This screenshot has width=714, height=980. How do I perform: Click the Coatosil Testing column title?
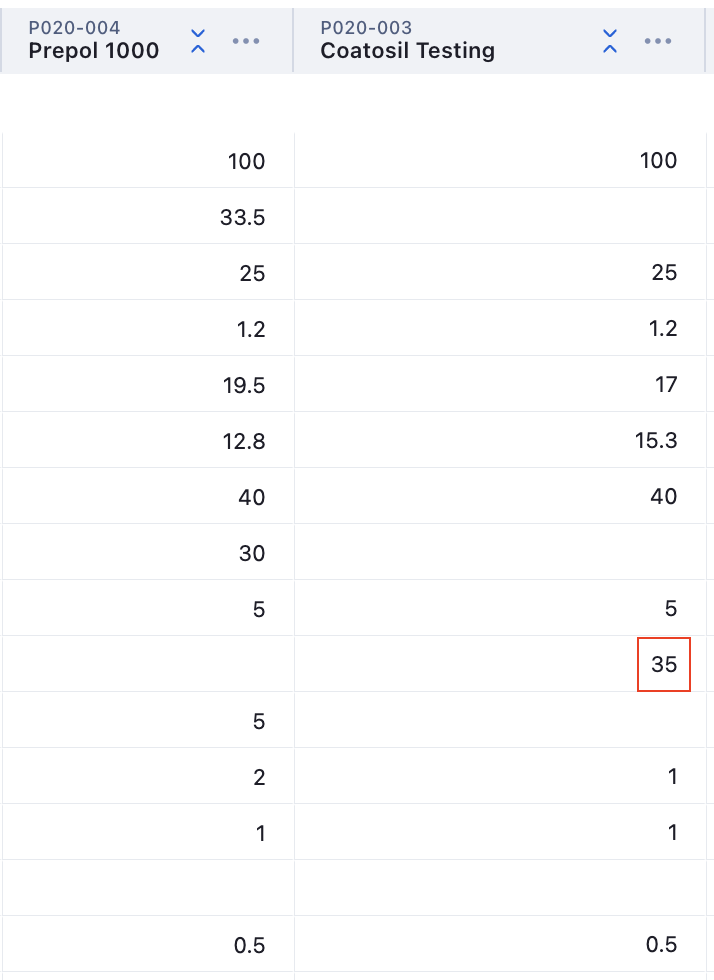[407, 51]
